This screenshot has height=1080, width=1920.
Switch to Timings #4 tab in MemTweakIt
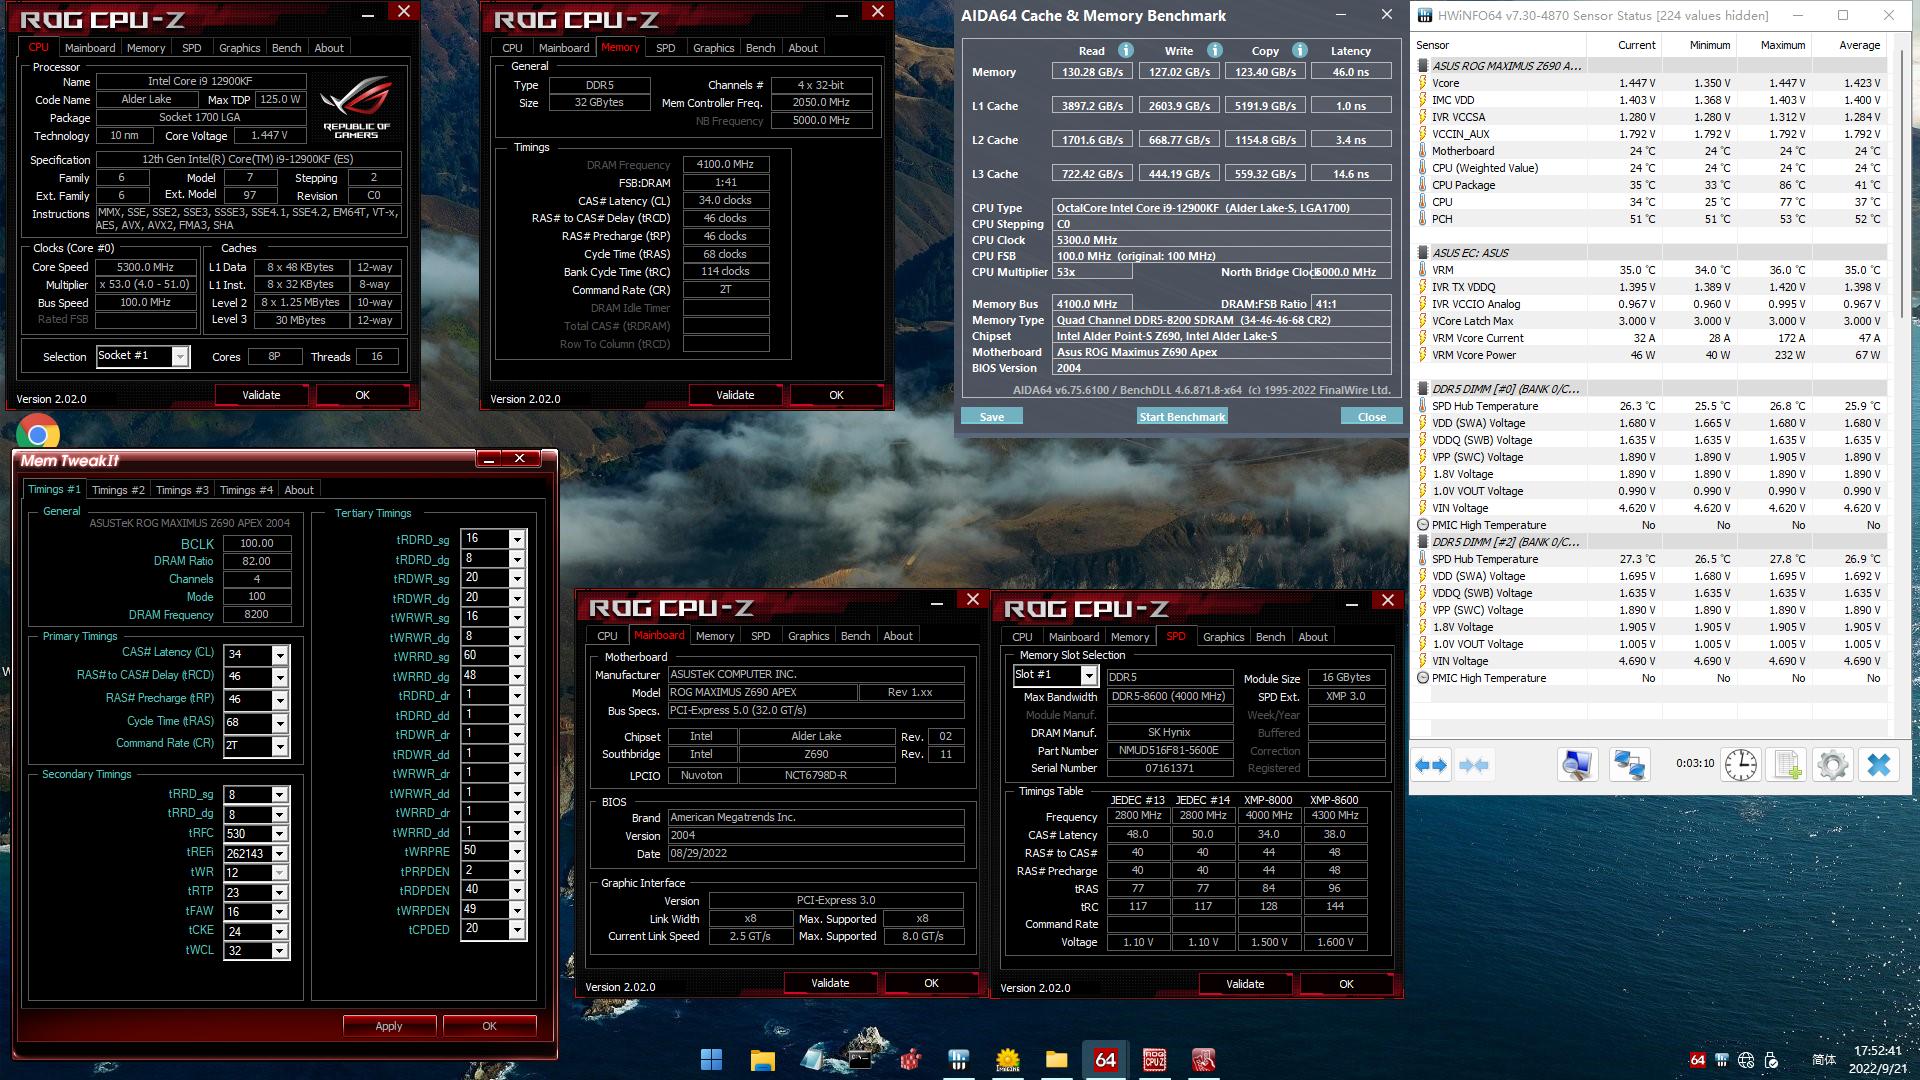[x=246, y=490]
